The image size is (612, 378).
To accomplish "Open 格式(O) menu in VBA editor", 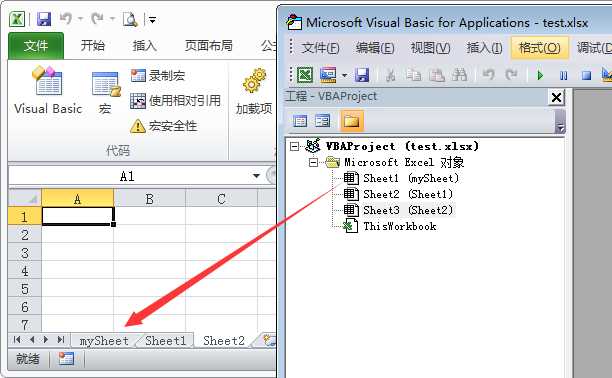I will coord(539,48).
